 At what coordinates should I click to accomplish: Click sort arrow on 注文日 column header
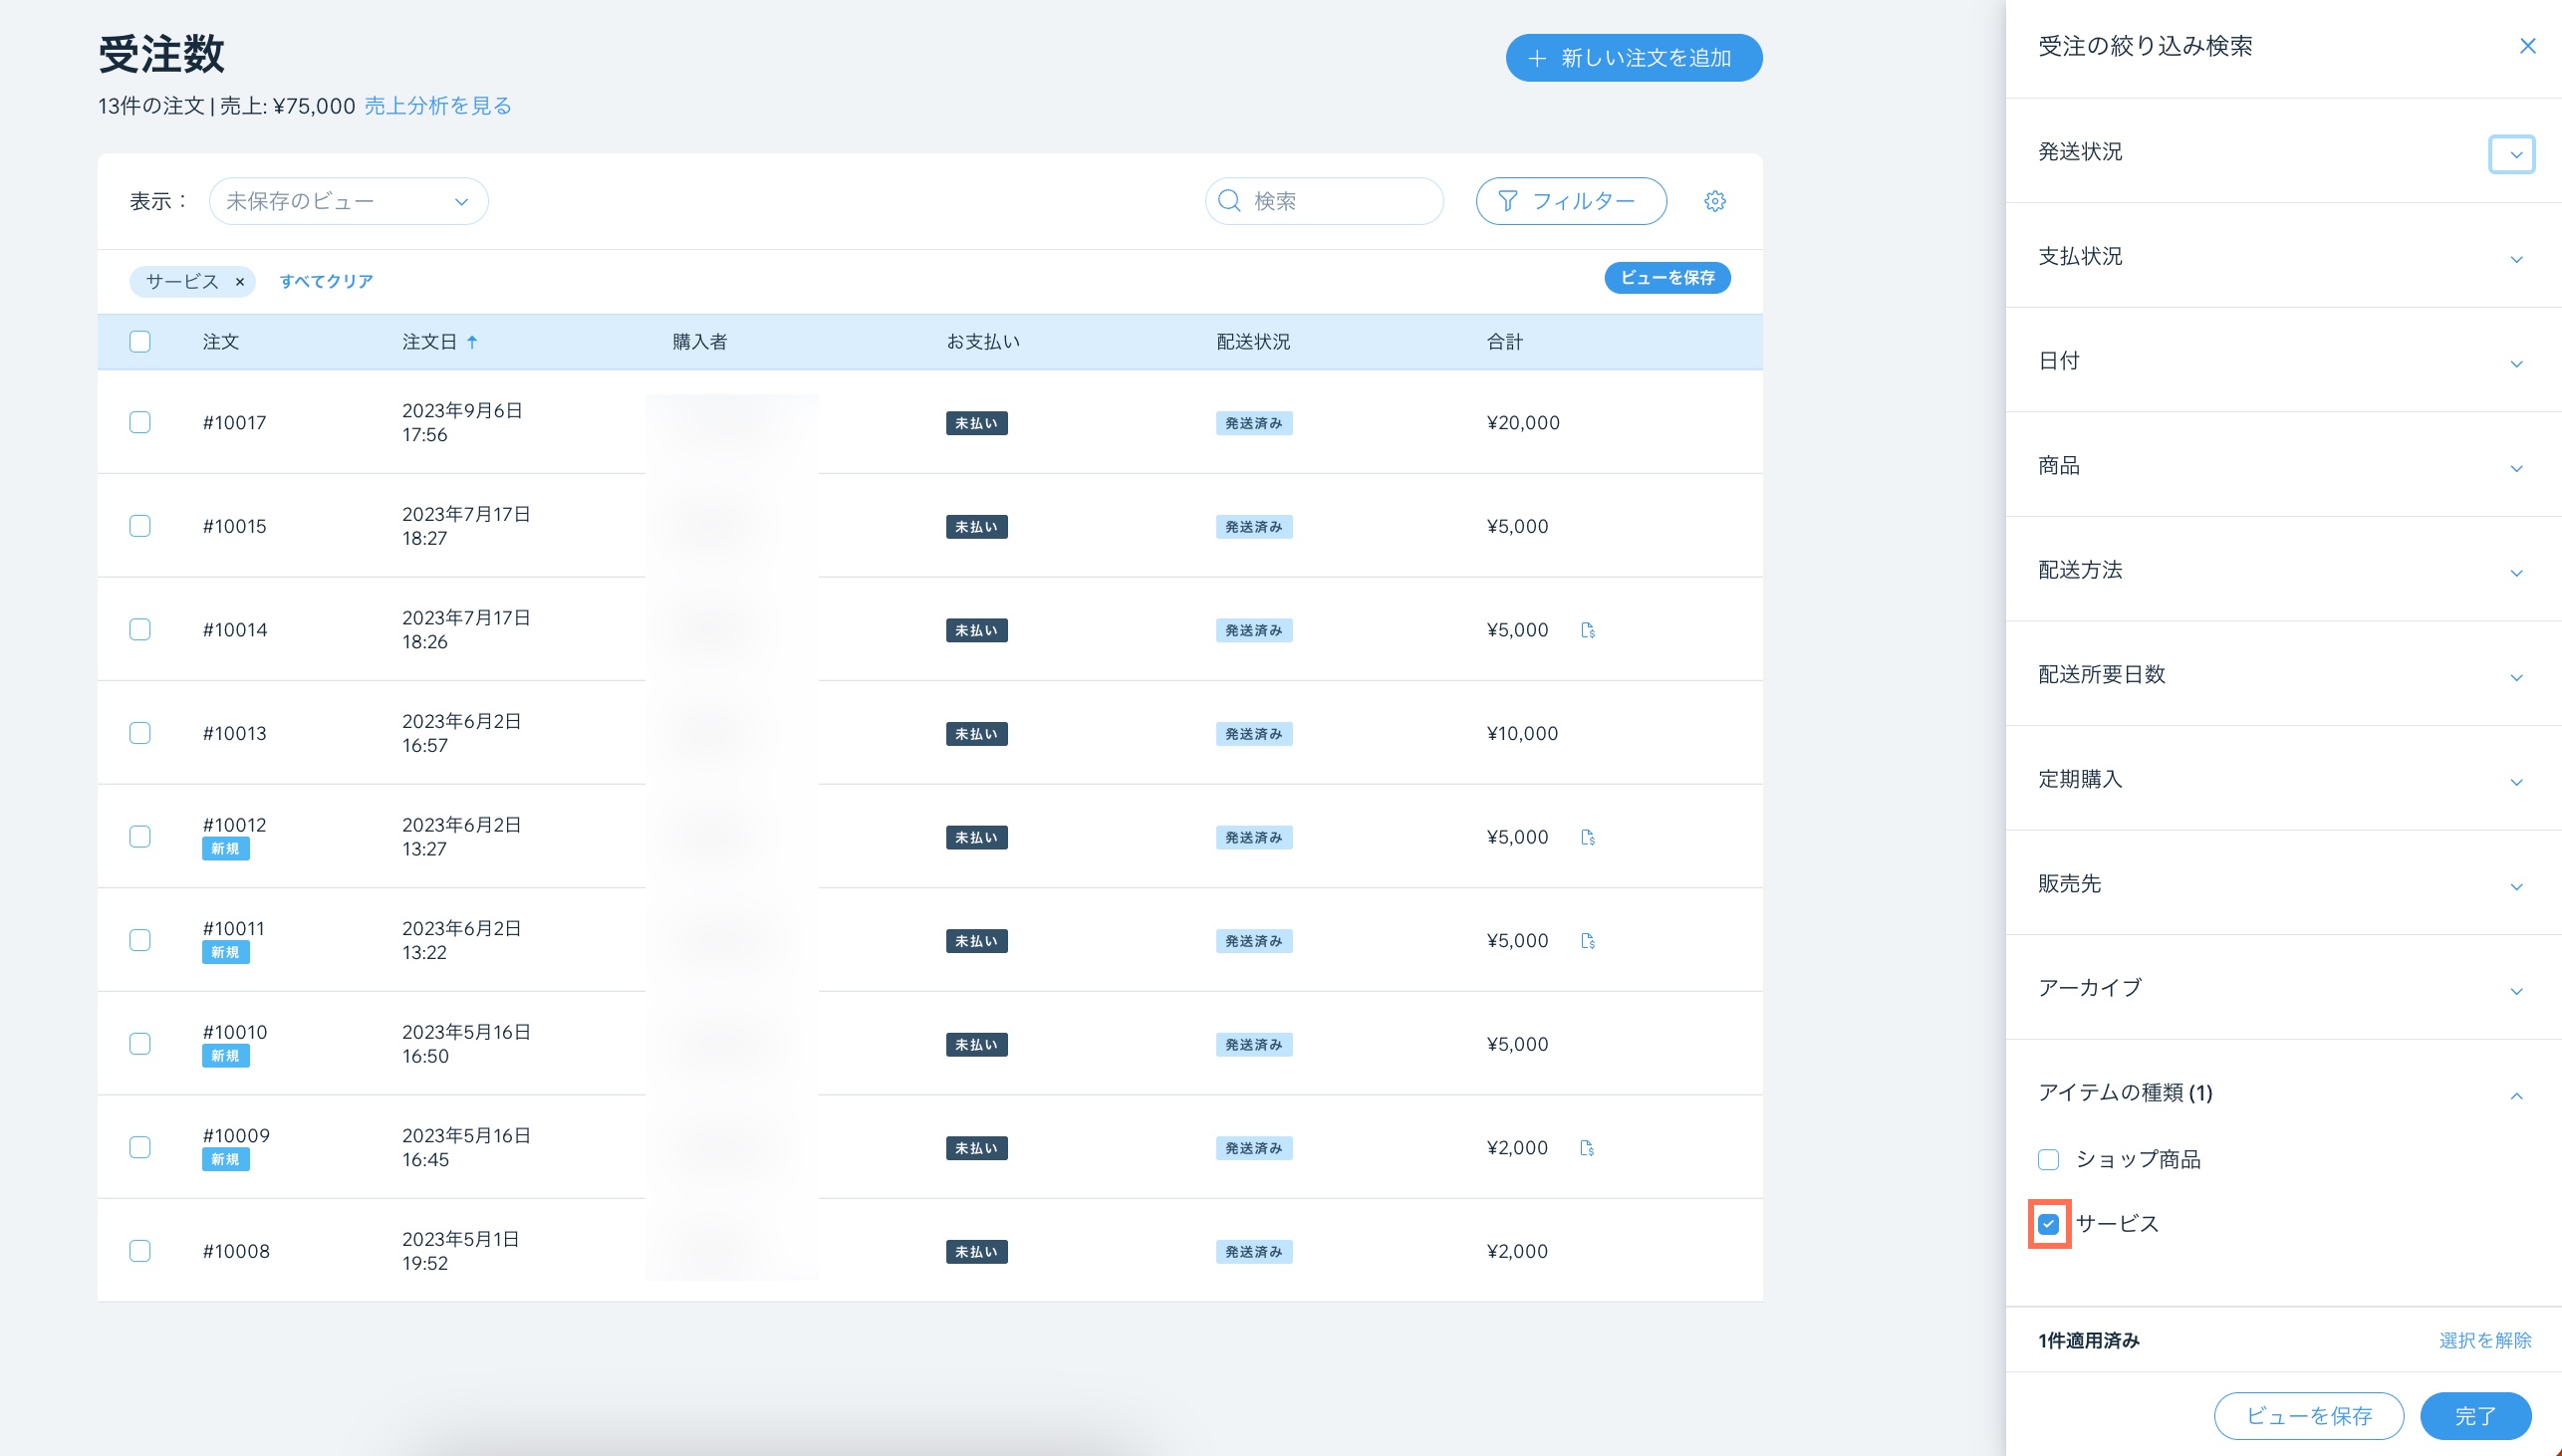point(472,342)
